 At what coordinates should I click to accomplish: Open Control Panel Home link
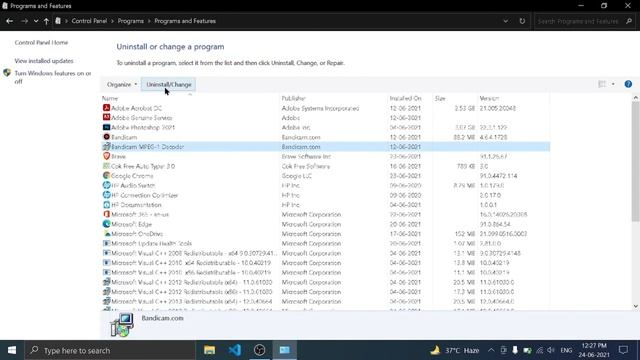41,42
